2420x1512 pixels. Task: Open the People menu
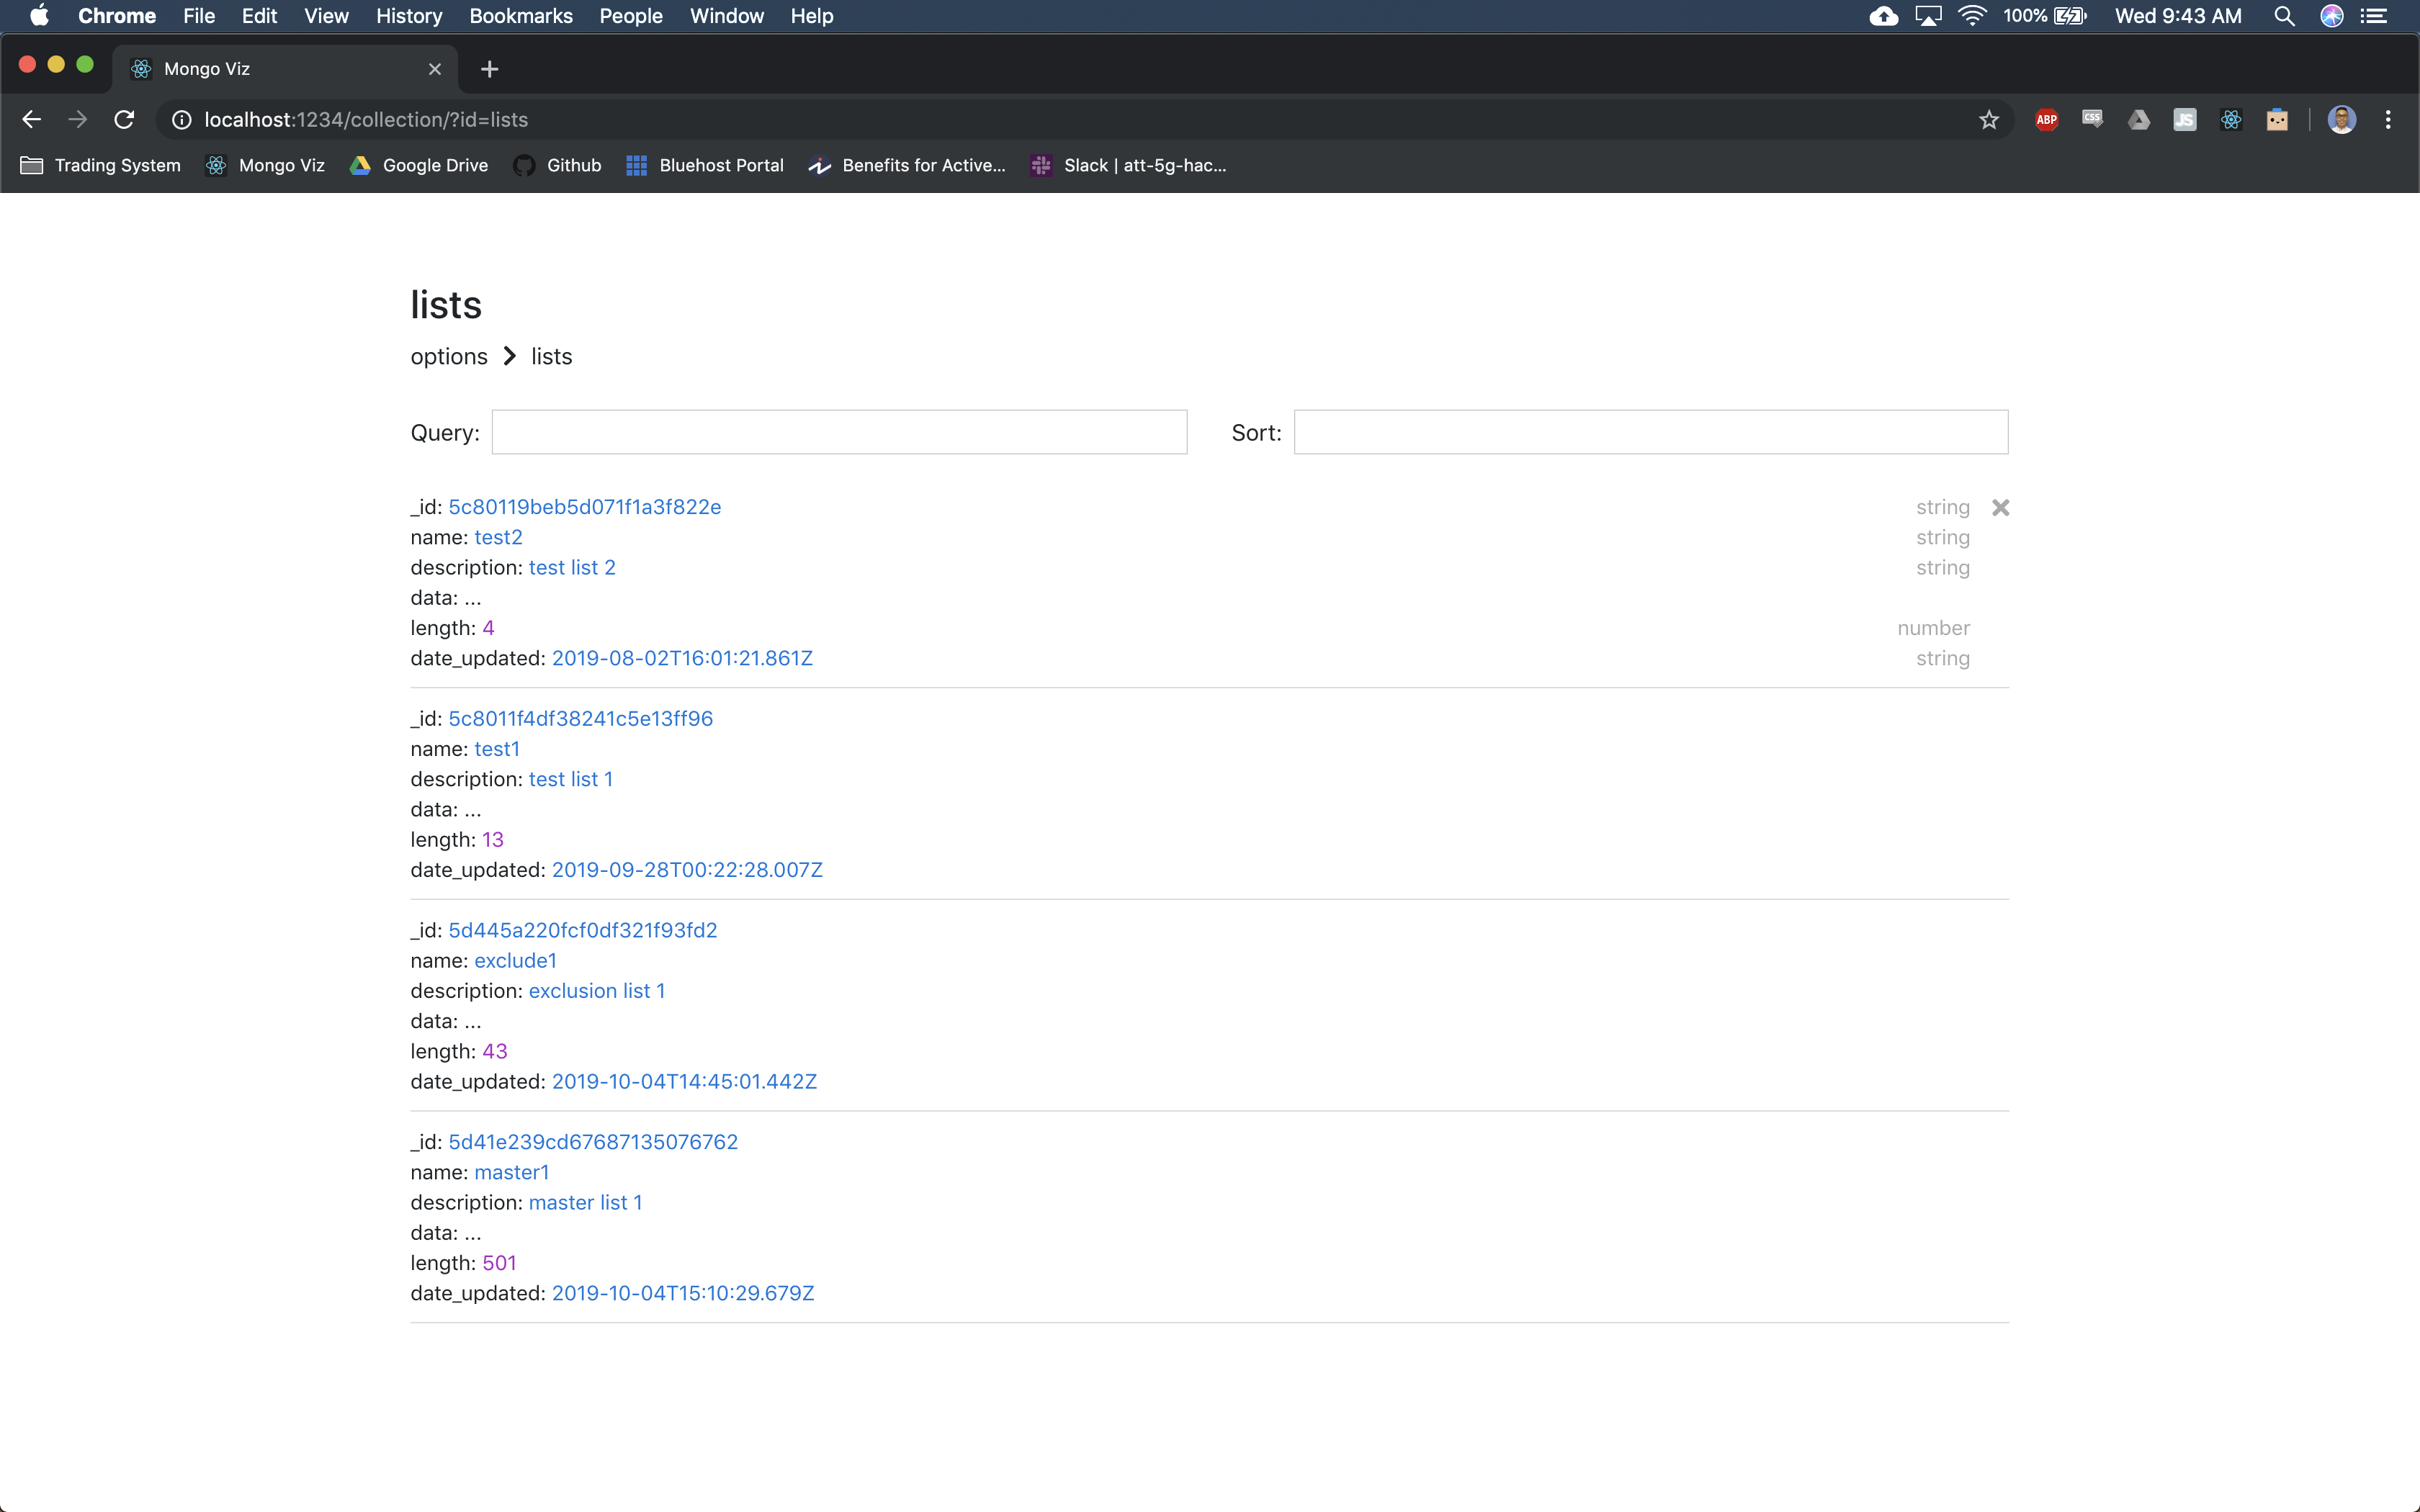click(x=631, y=16)
